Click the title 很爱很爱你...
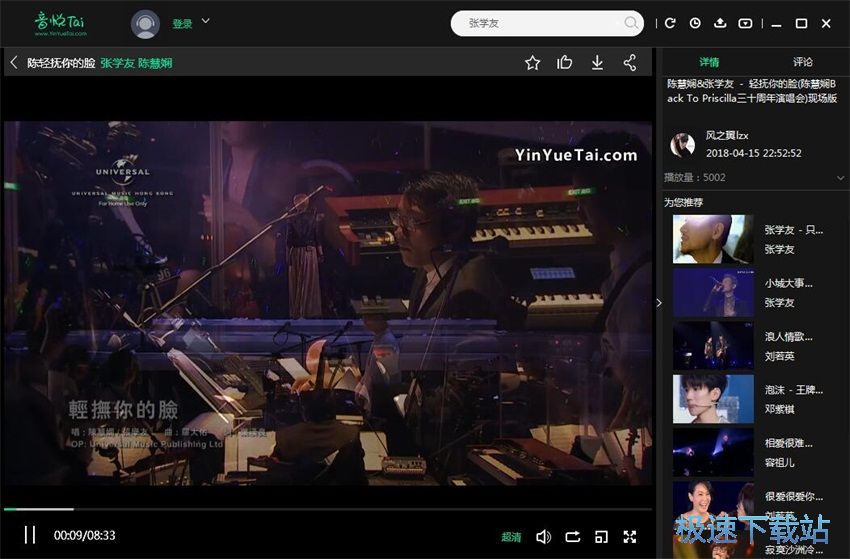 click(x=794, y=496)
